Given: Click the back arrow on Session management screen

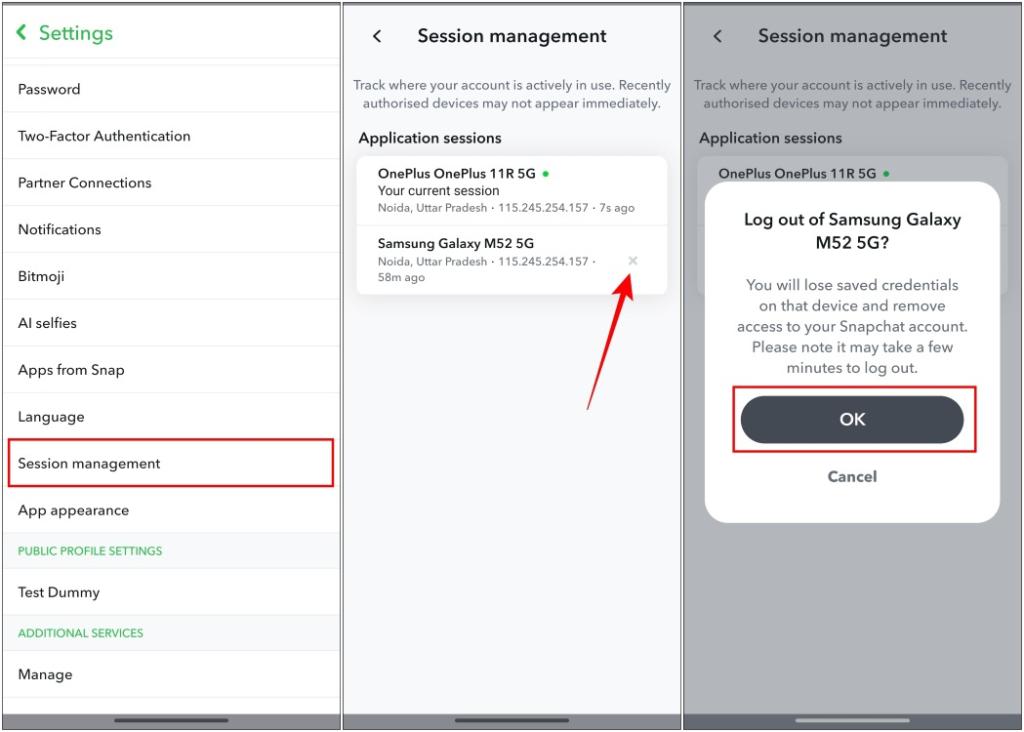Looking at the screenshot, I should 377,35.
